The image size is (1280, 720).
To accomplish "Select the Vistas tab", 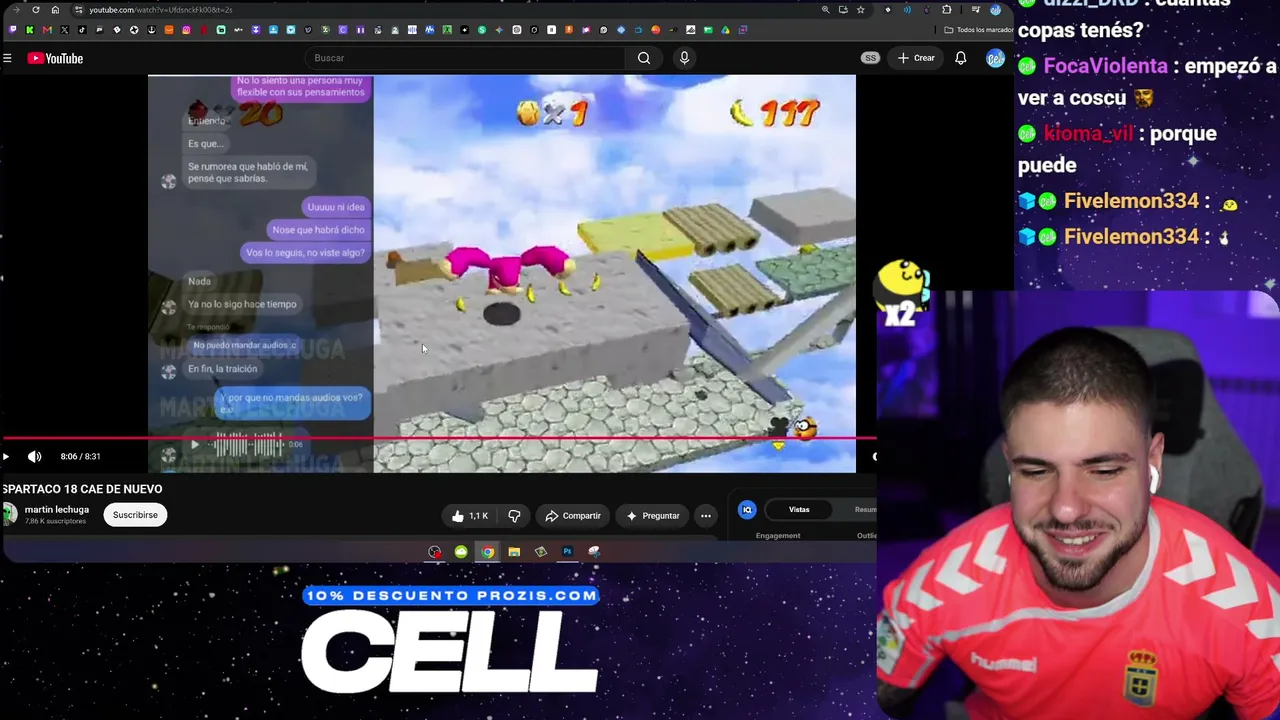I will [x=799, y=510].
